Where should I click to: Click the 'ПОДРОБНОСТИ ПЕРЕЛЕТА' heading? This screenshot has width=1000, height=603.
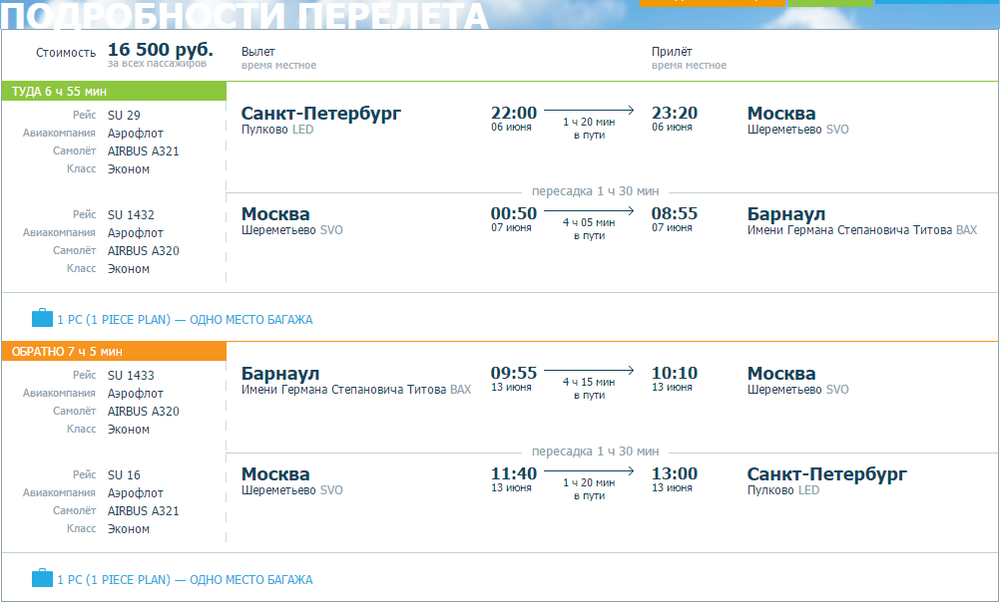coord(245,16)
